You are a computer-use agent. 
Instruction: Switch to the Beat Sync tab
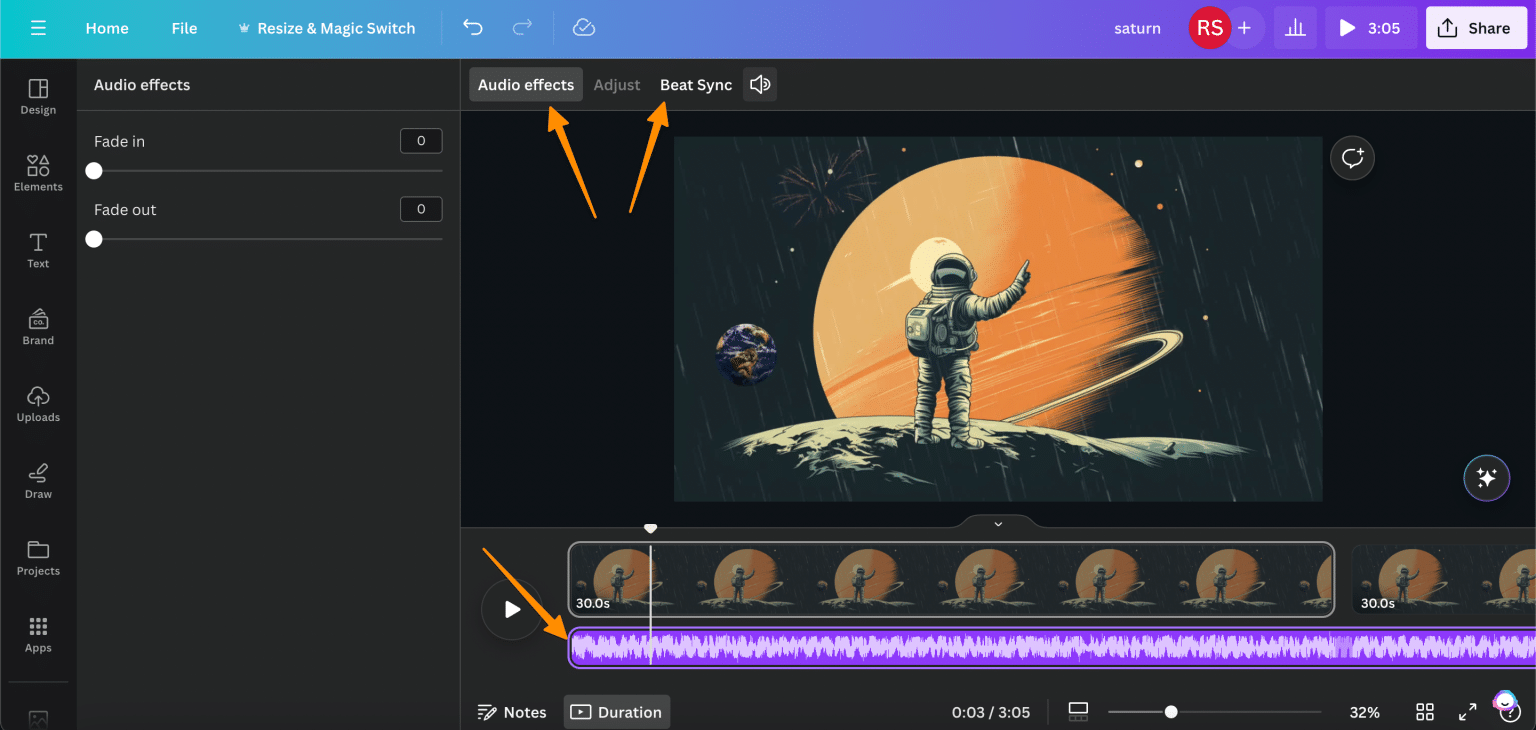(x=696, y=84)
